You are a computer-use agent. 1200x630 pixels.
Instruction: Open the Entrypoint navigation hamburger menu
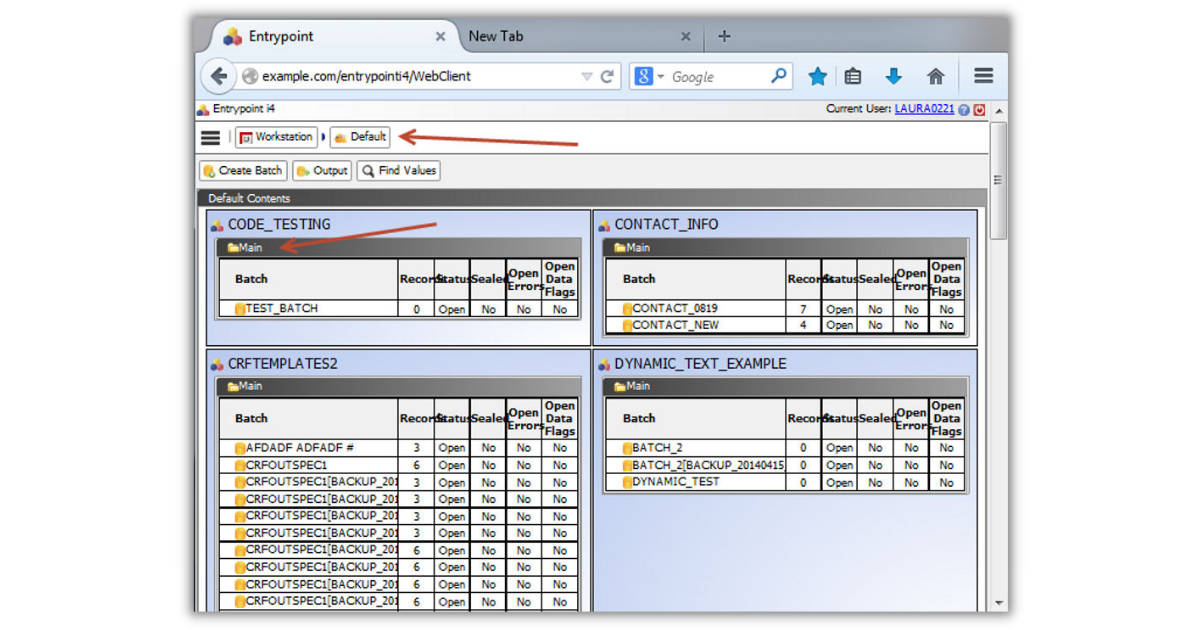[x=210, y=138]
